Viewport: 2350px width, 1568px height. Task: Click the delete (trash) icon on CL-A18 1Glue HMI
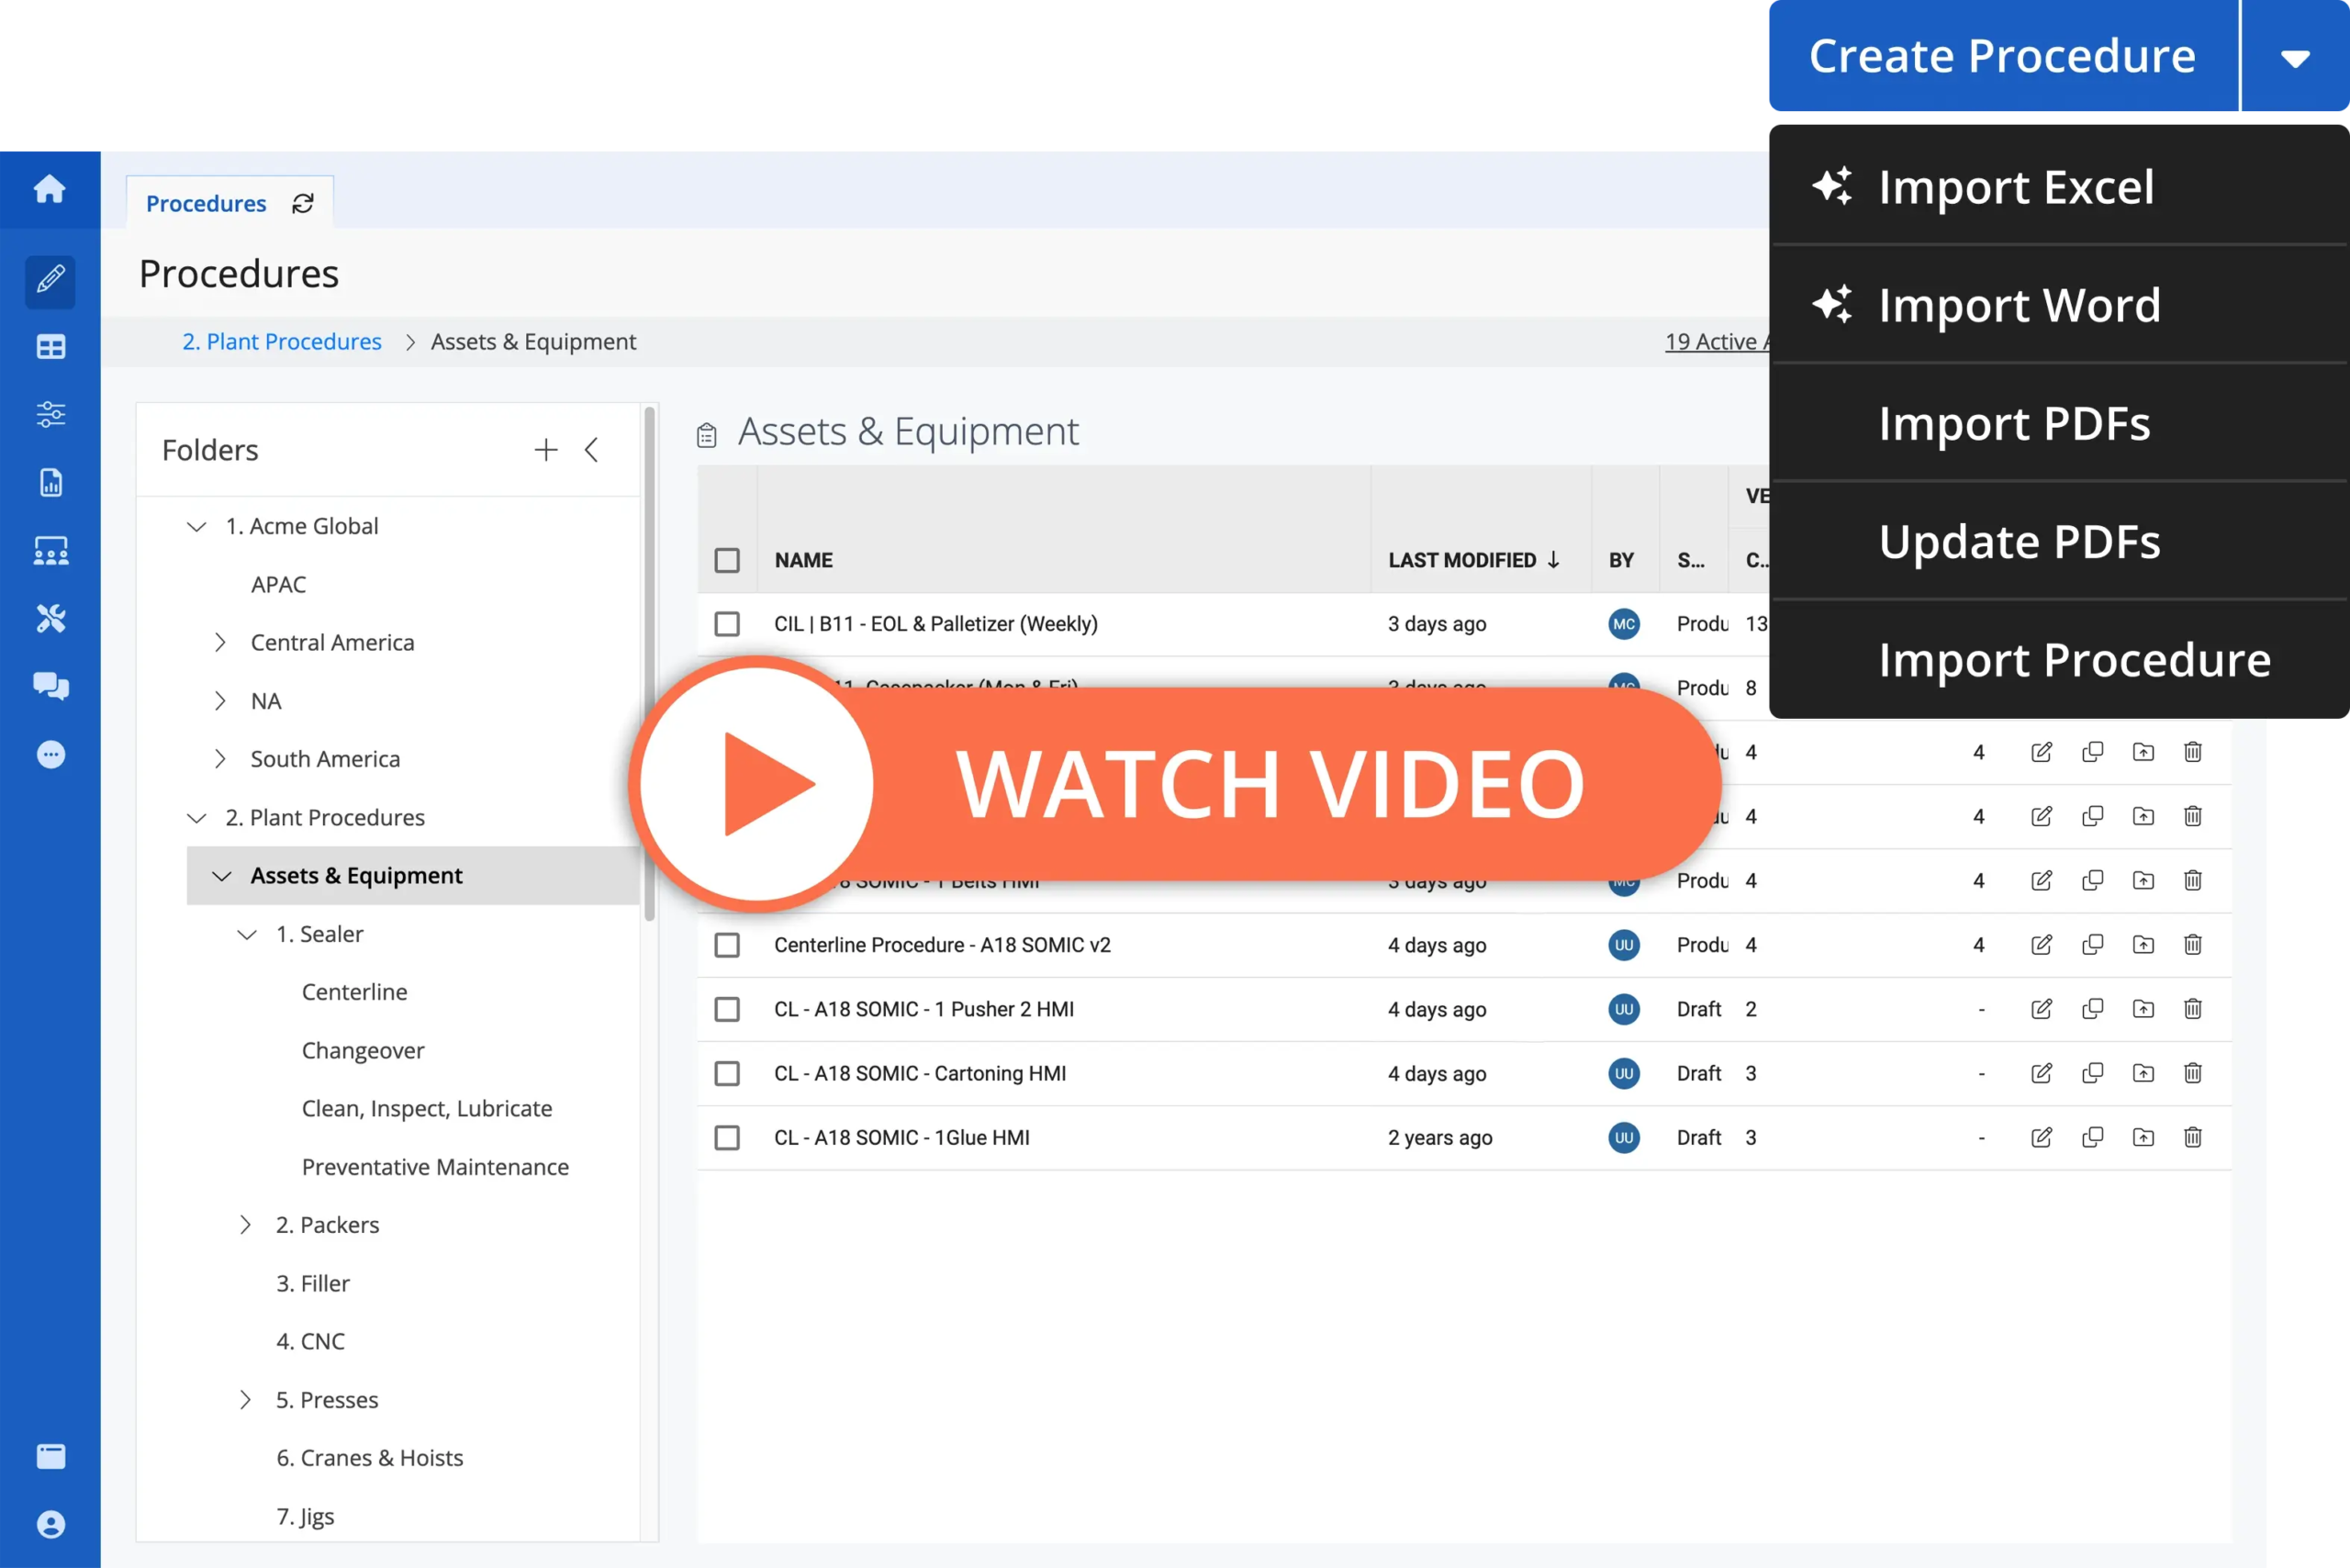(2192, 1137)
